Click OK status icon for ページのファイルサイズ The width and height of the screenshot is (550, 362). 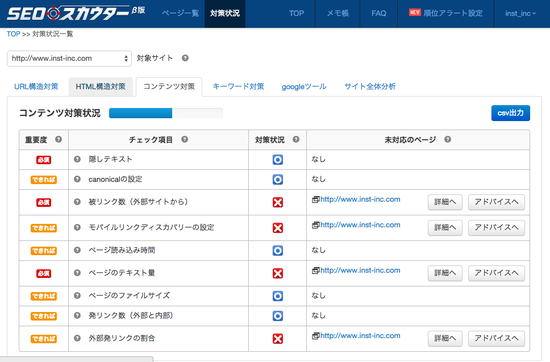click(x=277, y=296)
